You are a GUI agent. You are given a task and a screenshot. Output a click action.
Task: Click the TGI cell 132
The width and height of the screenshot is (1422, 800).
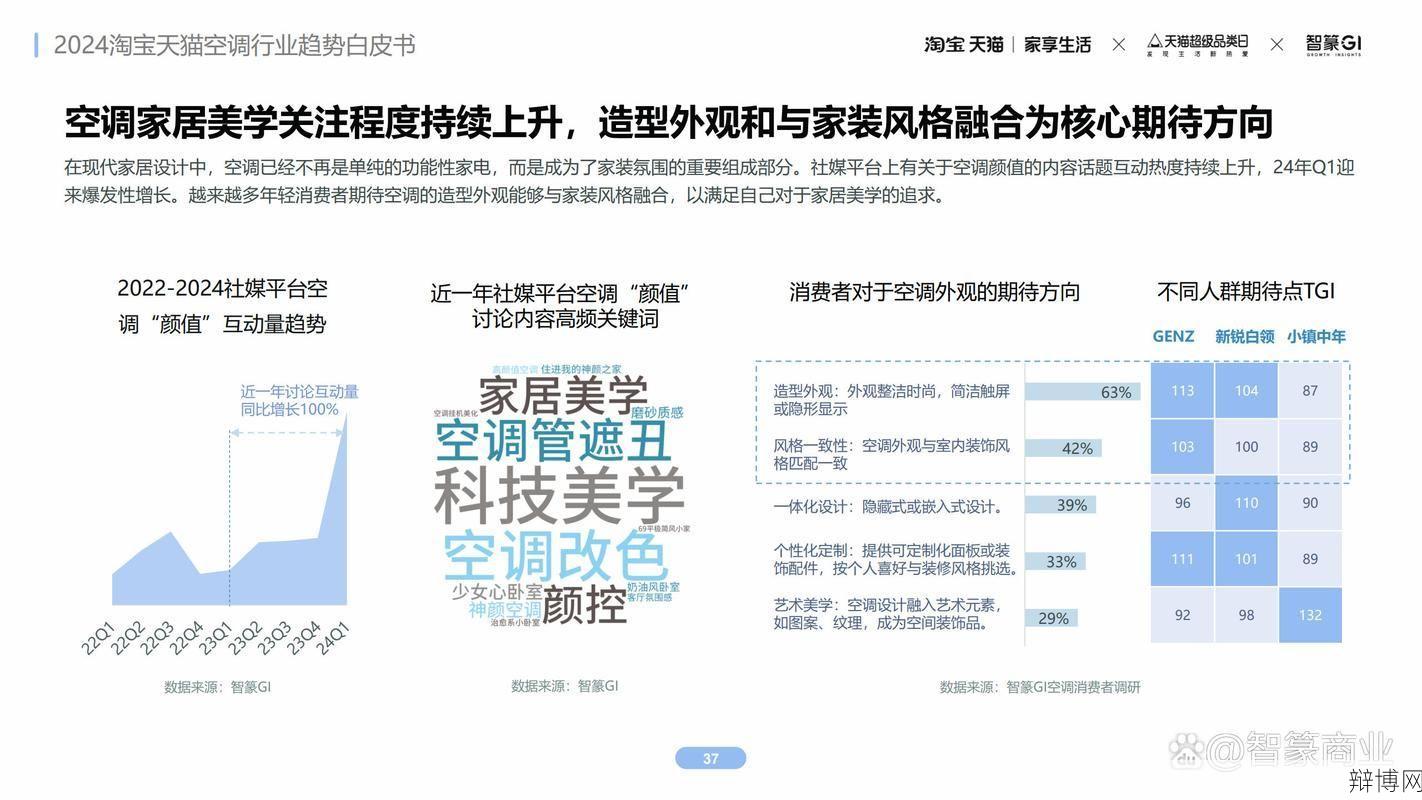click(1310, 615)
